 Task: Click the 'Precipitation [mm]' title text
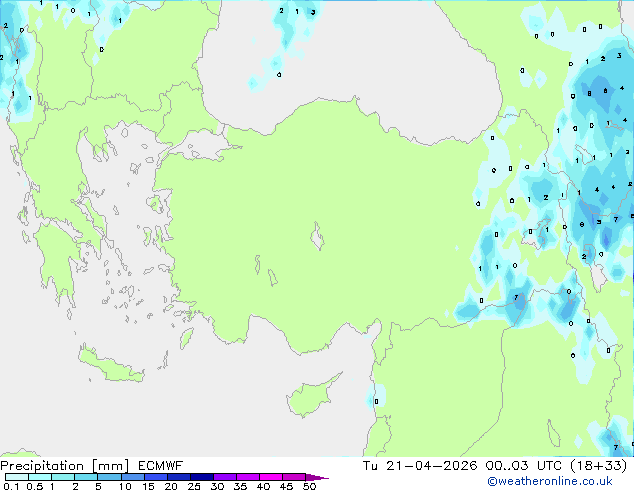coord(64,466)
